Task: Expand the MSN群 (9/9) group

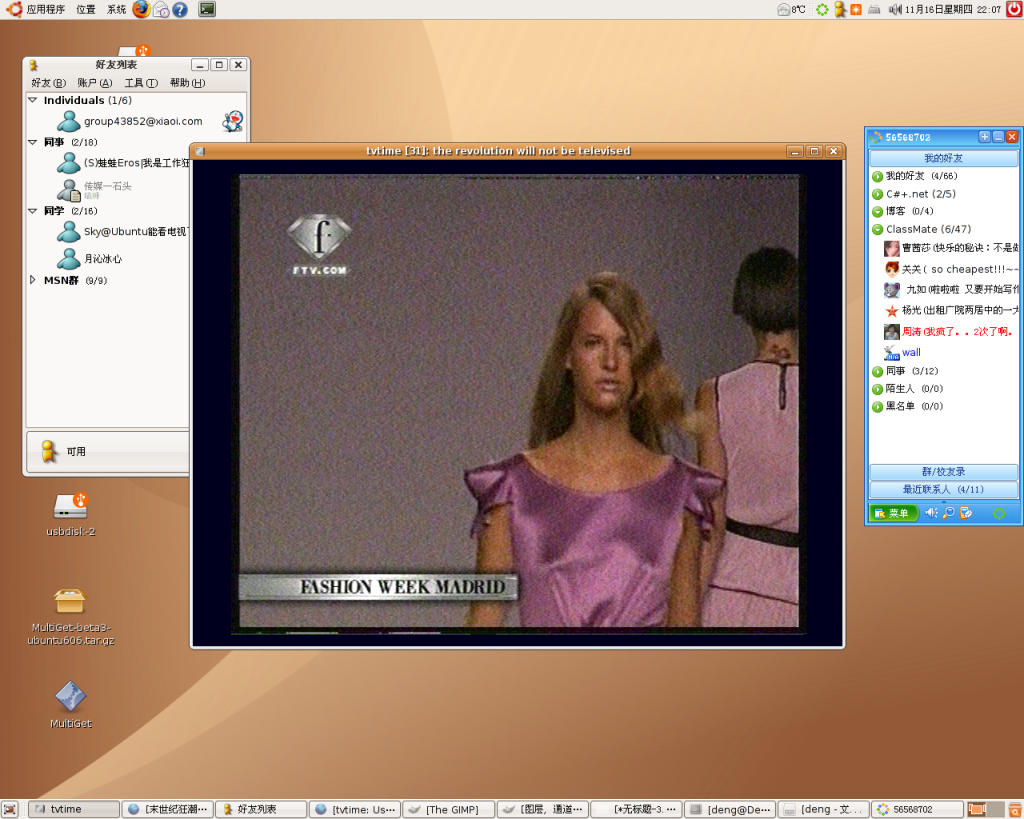Action: coord(33,280)
